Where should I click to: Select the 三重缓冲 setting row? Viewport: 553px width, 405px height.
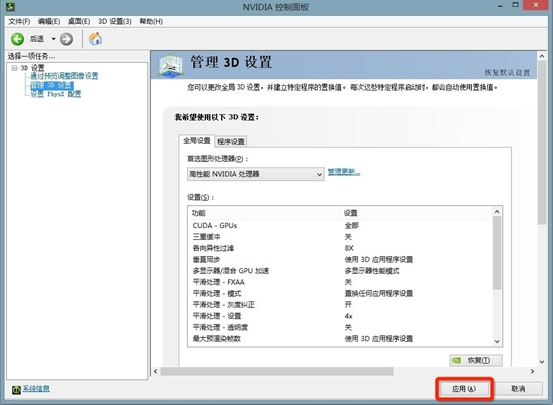pos(340,237)
